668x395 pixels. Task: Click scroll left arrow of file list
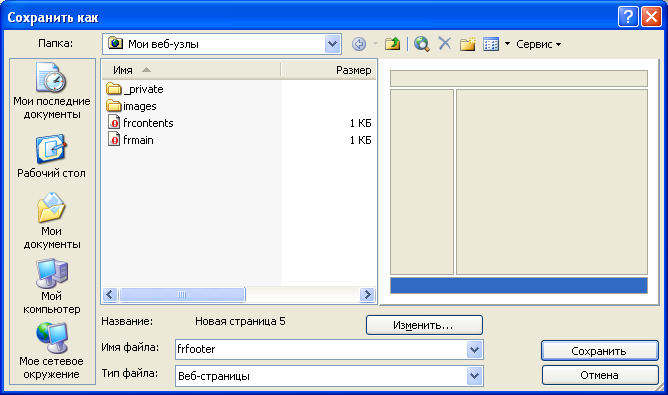110,294
